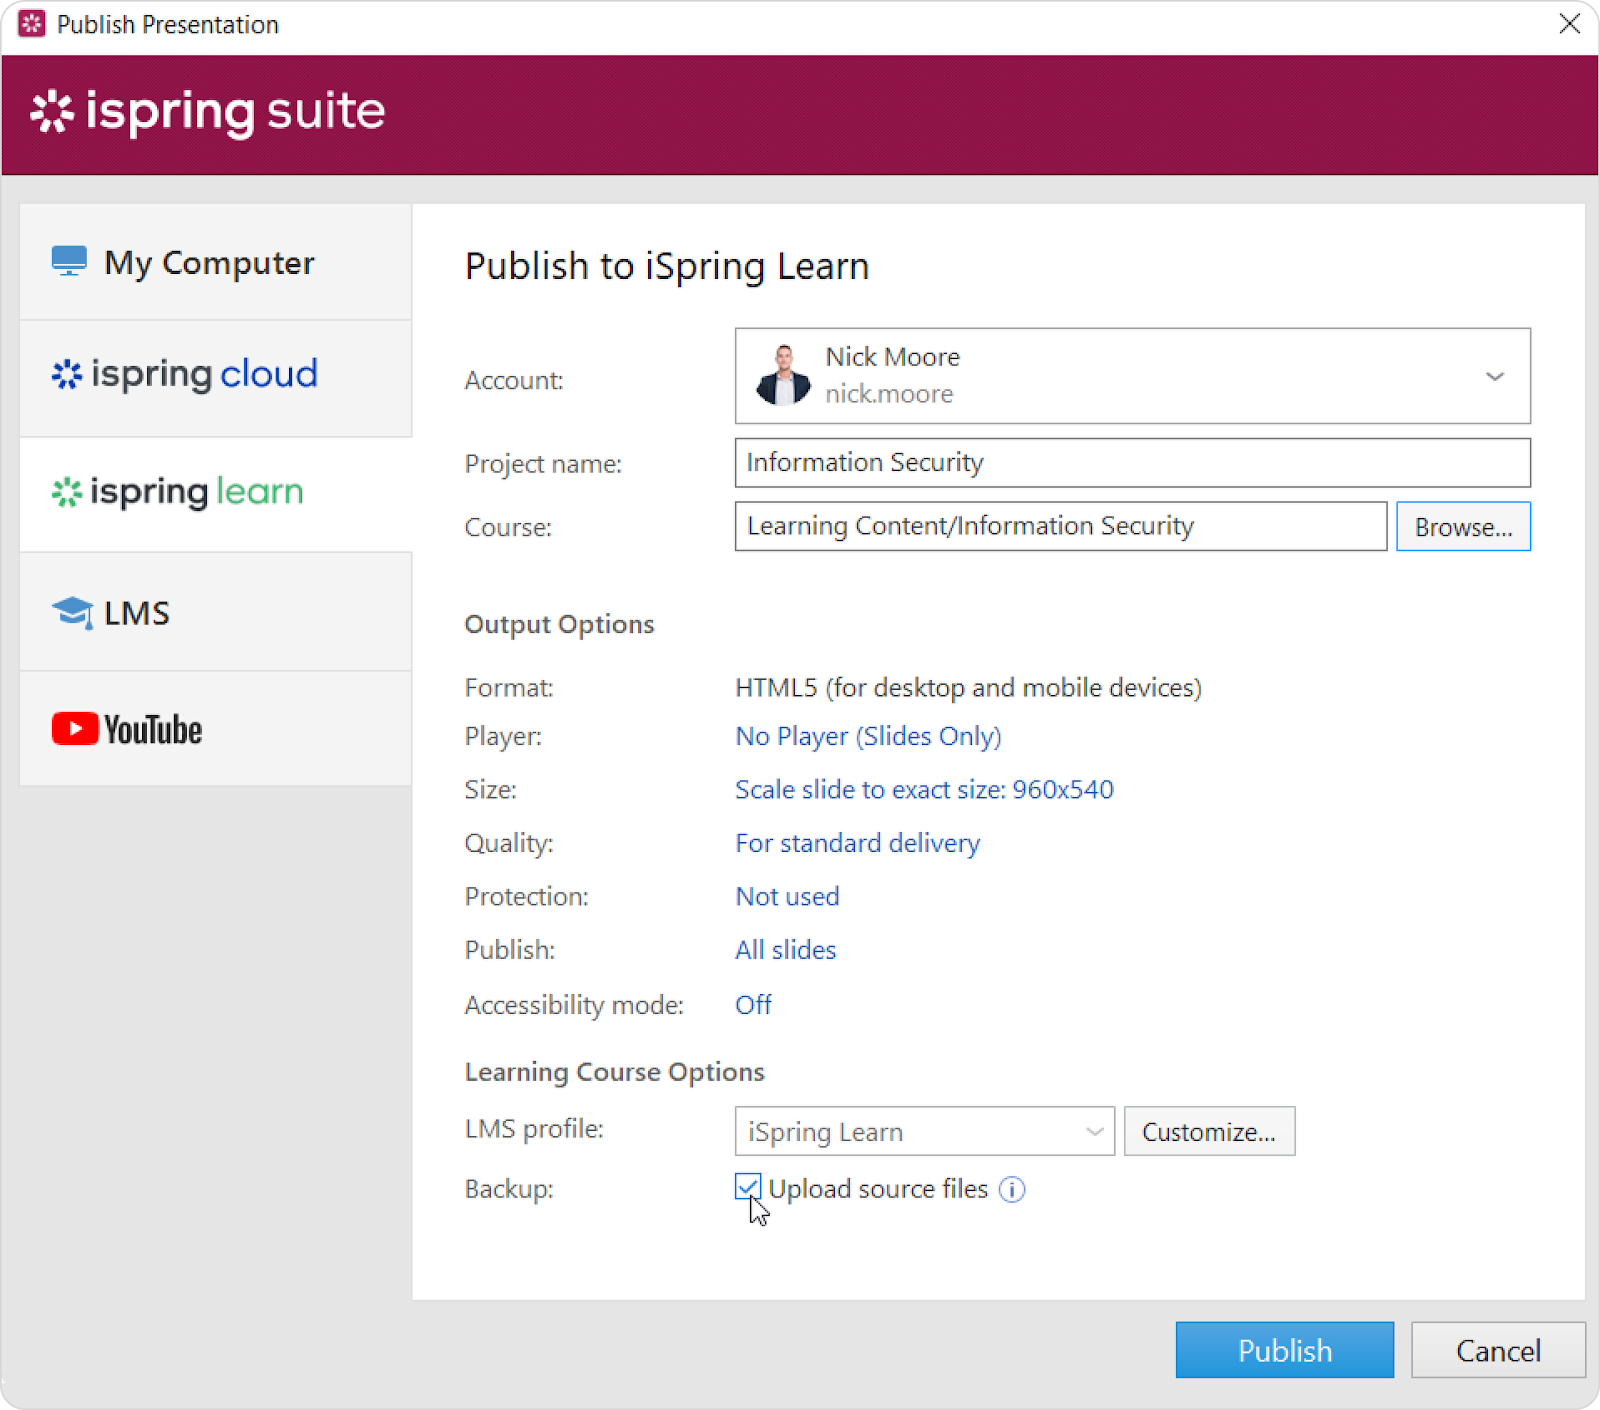The width and height of the screenshot is (1600, 1410).
Task: Click the My Computer monitor icon
Action: pos(69,261)
